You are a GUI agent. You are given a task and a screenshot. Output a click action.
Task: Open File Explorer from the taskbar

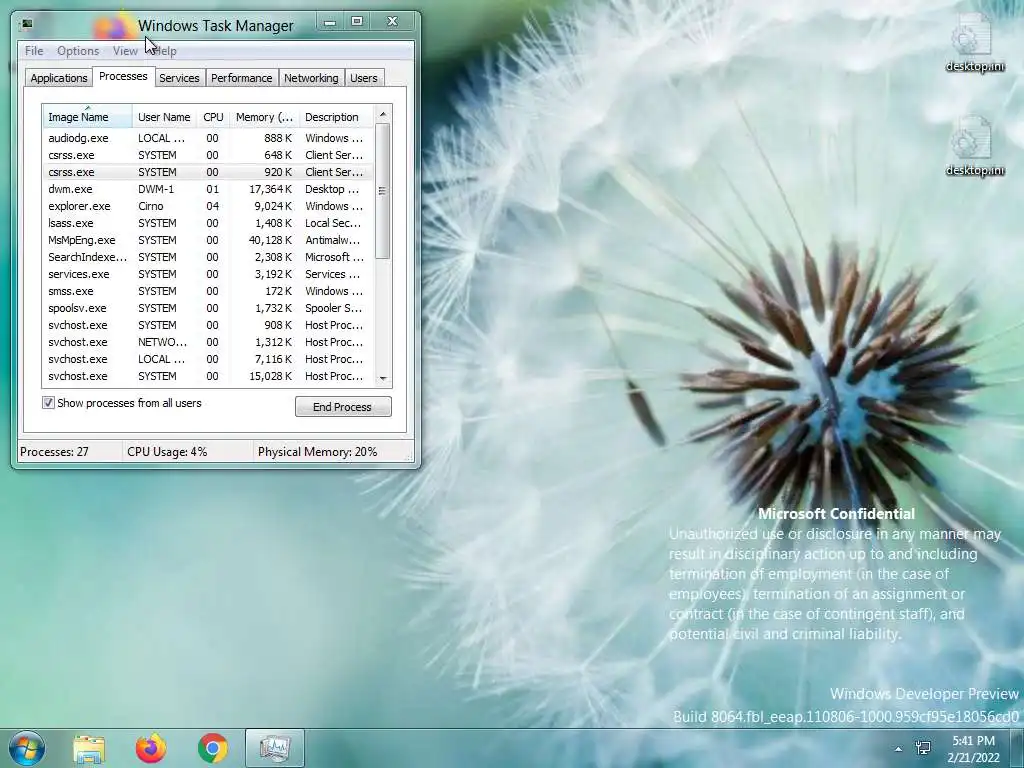[89, 748]
